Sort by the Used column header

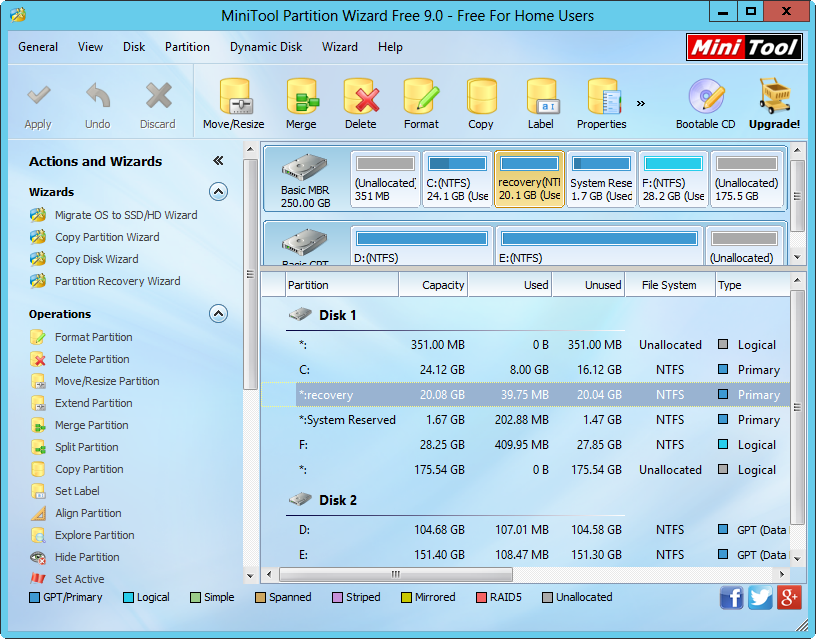510,285
